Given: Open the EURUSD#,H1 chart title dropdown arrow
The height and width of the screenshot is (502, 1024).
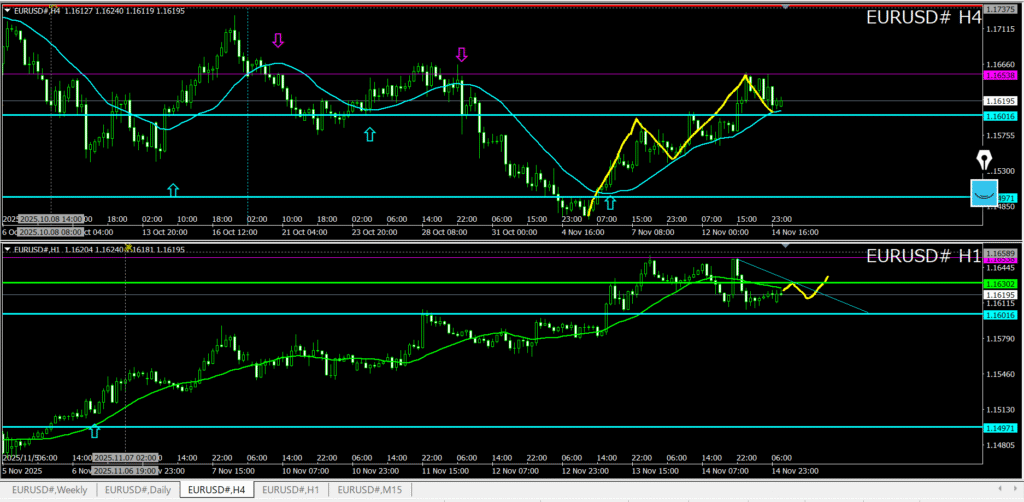Looking at the screenshot, I should tap(7, 248).
